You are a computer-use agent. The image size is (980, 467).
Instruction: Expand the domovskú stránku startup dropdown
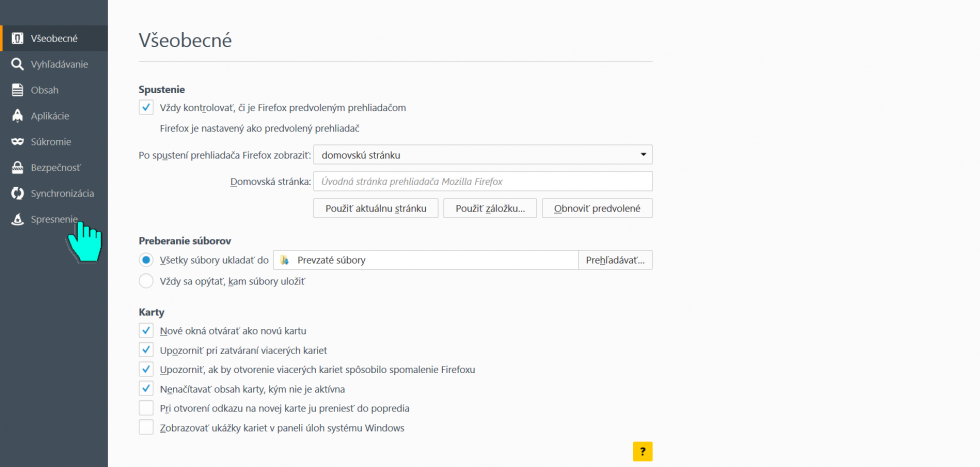(x=482, y=154)
